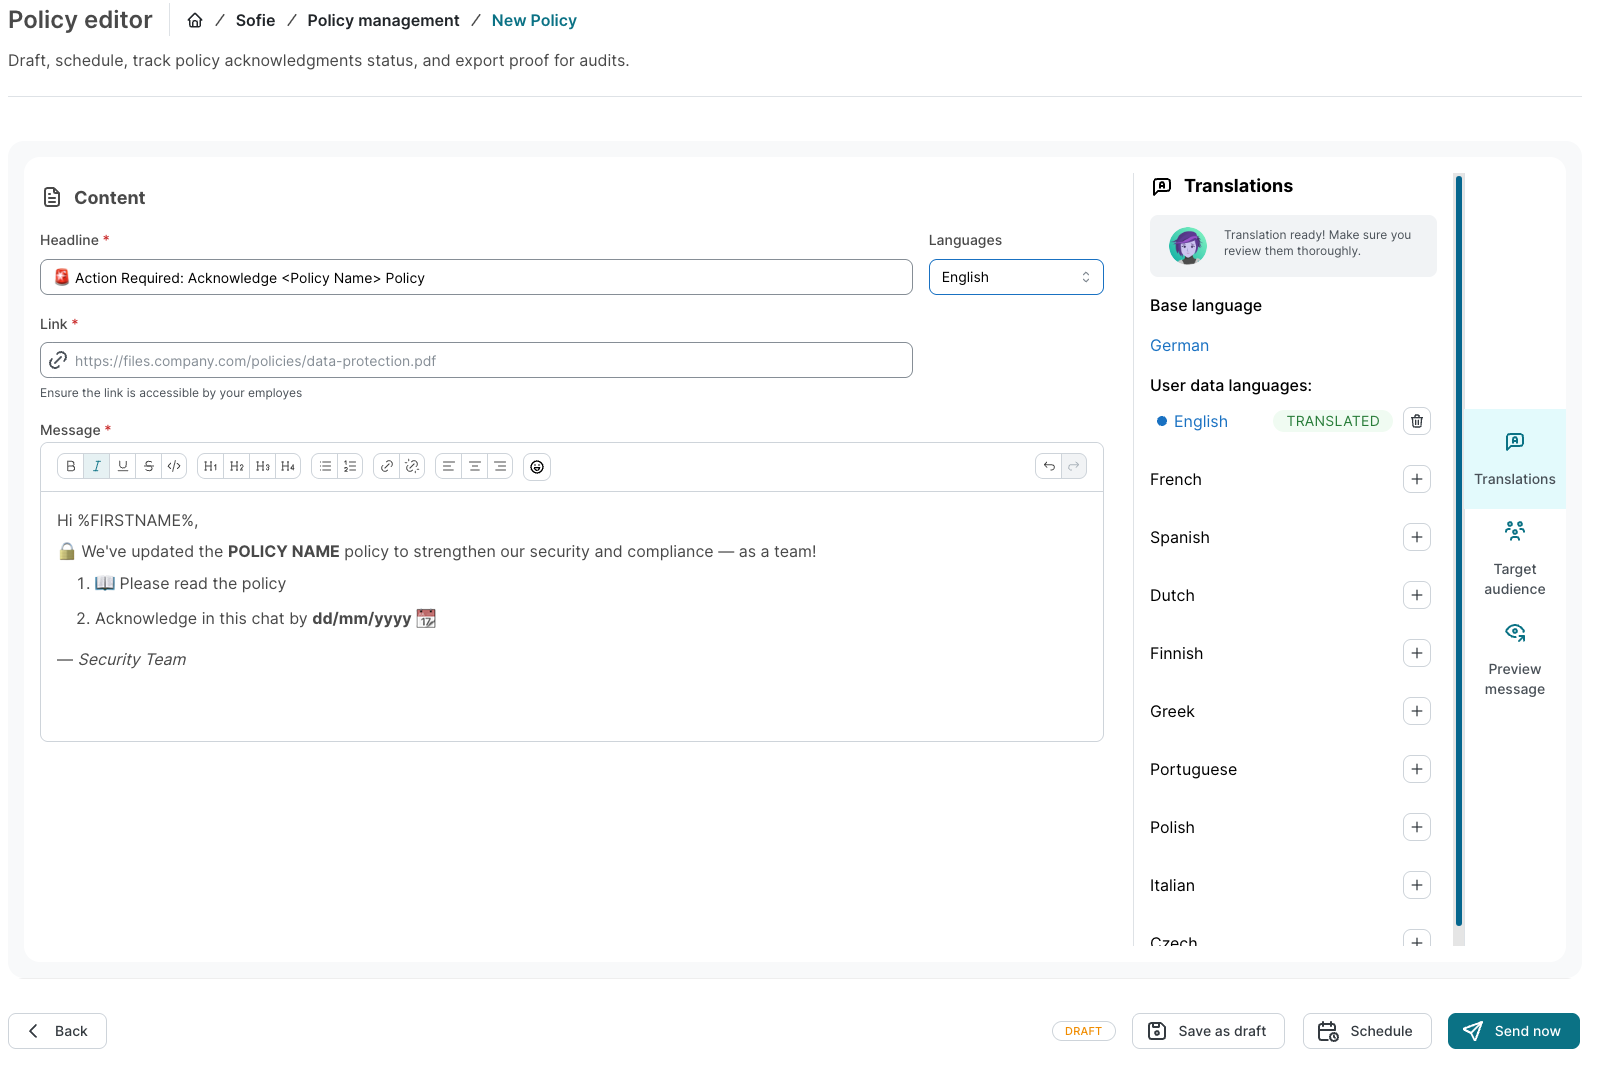Open the emoji picker

pos(537,467)
